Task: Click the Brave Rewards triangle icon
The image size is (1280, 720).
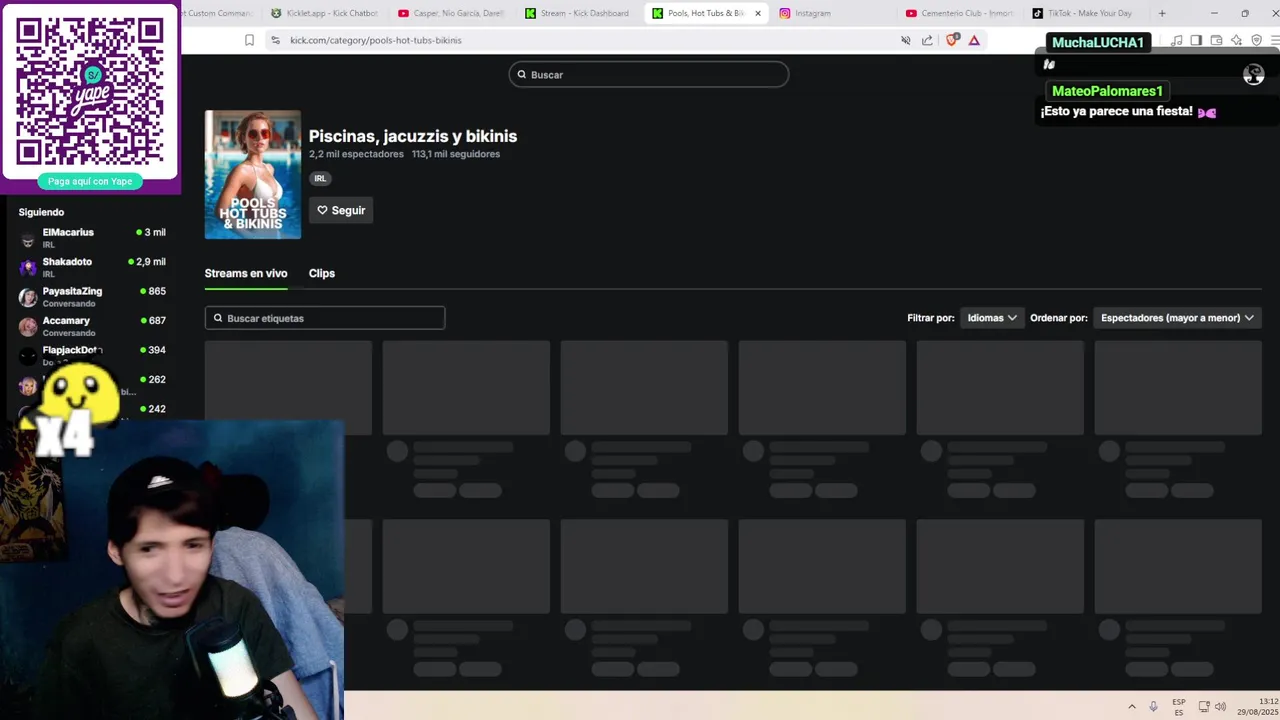Action: pyautogui.click(x=974, y=40)
